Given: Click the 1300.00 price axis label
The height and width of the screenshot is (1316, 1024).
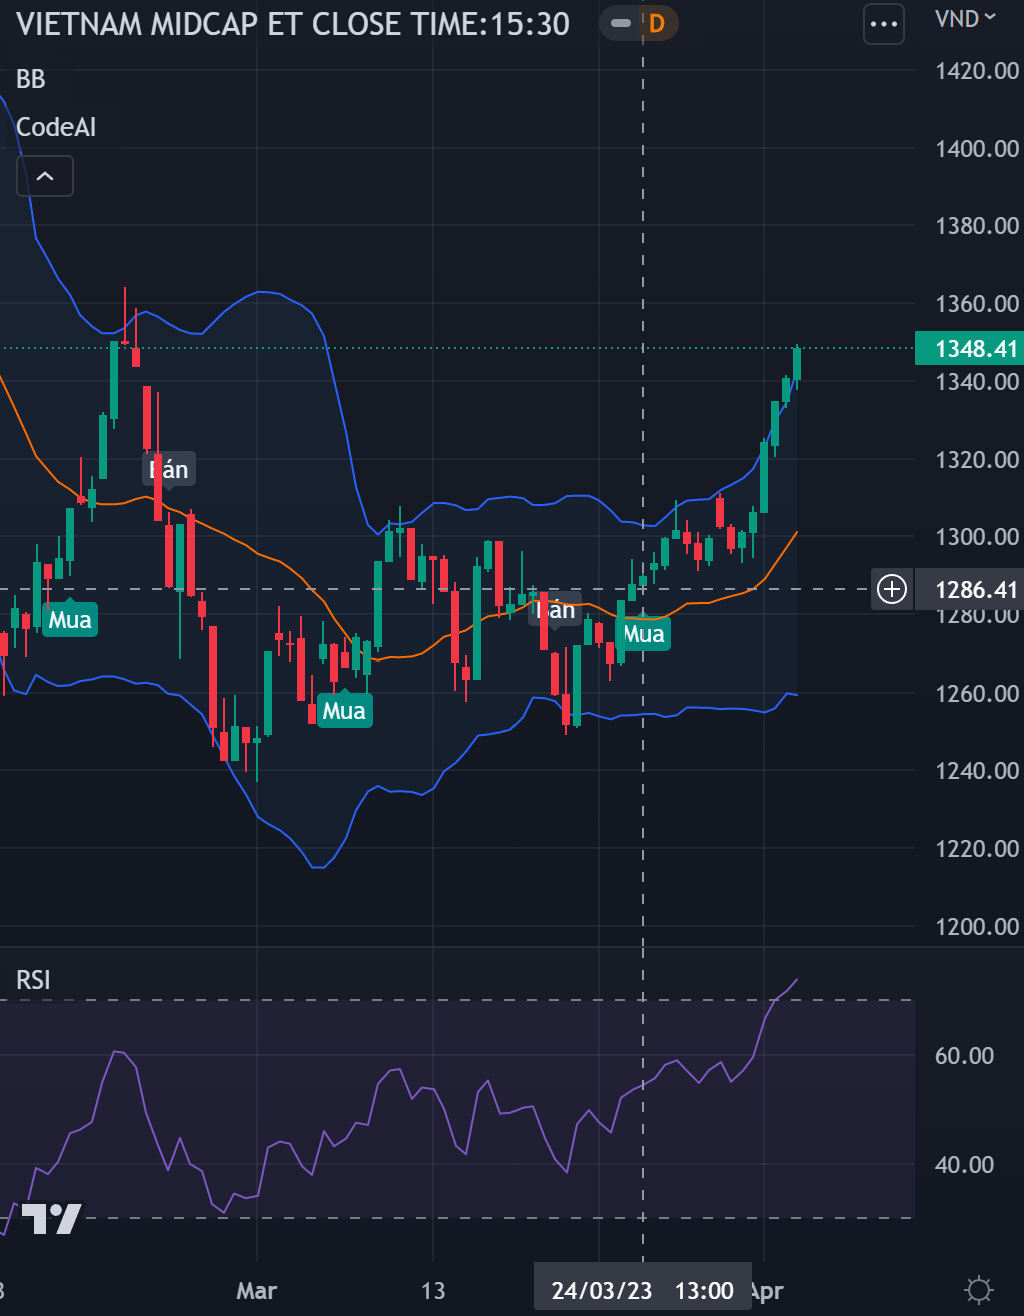Looking at the screenshot, I should pos(977,537).
